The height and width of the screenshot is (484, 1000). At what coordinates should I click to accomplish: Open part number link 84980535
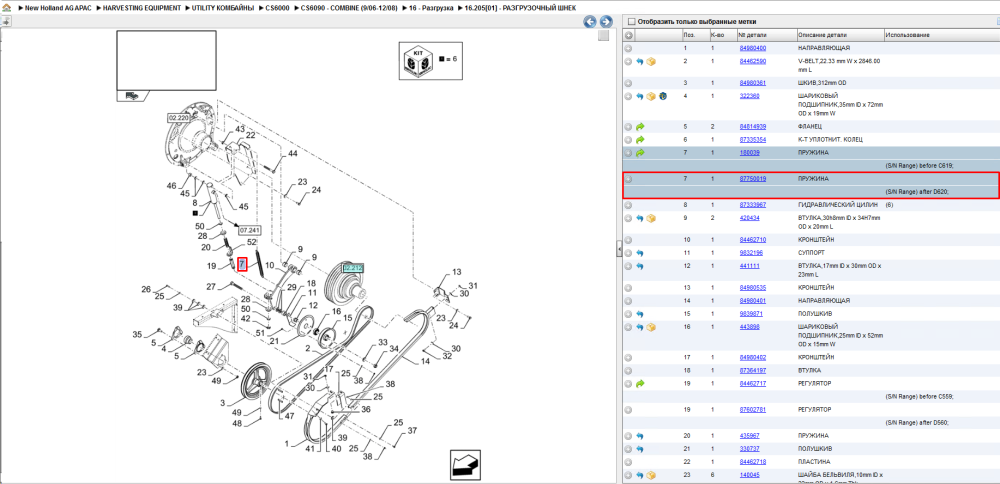[x=753, y=288]
